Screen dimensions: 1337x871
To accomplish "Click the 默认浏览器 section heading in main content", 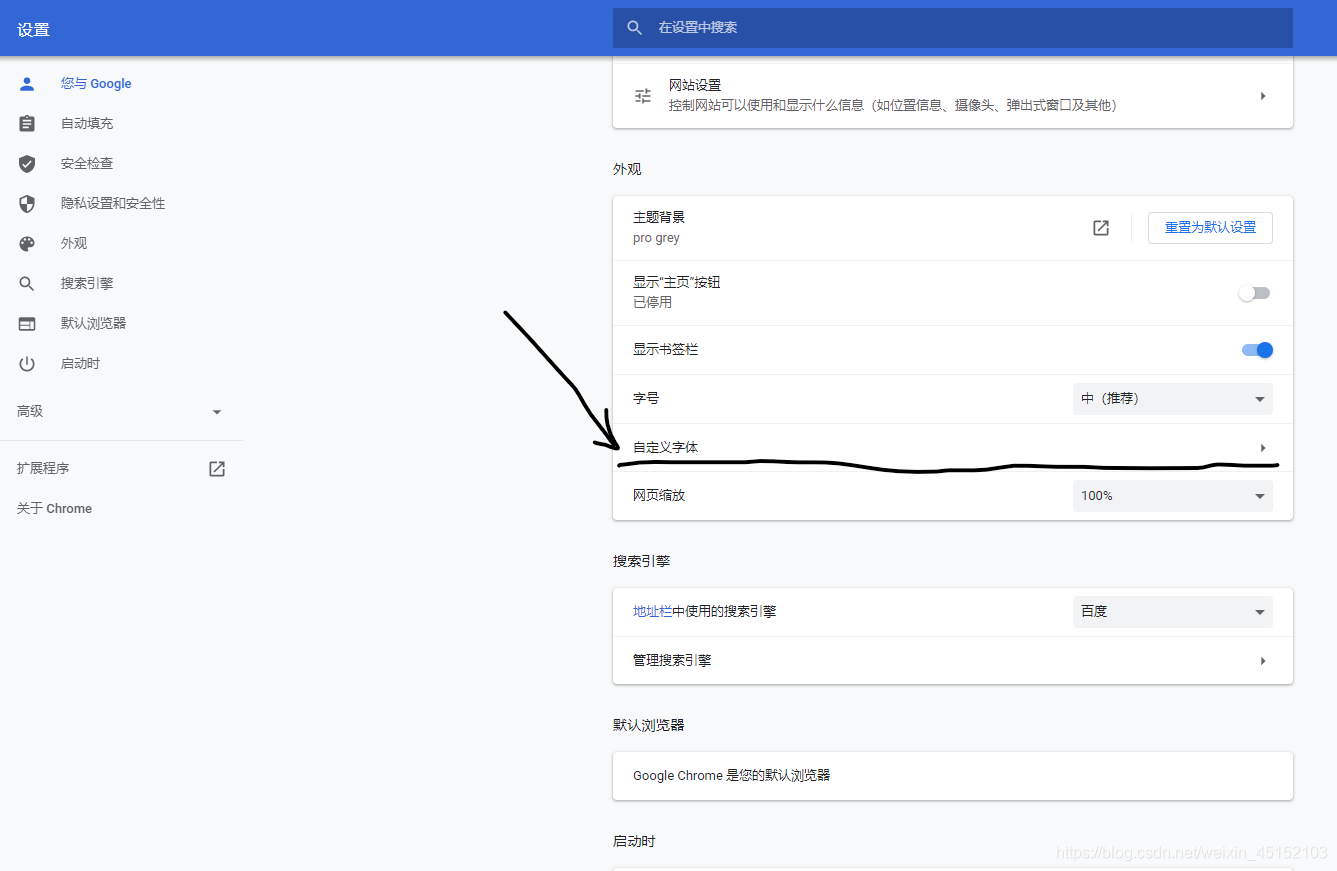I will pos(648,726).
